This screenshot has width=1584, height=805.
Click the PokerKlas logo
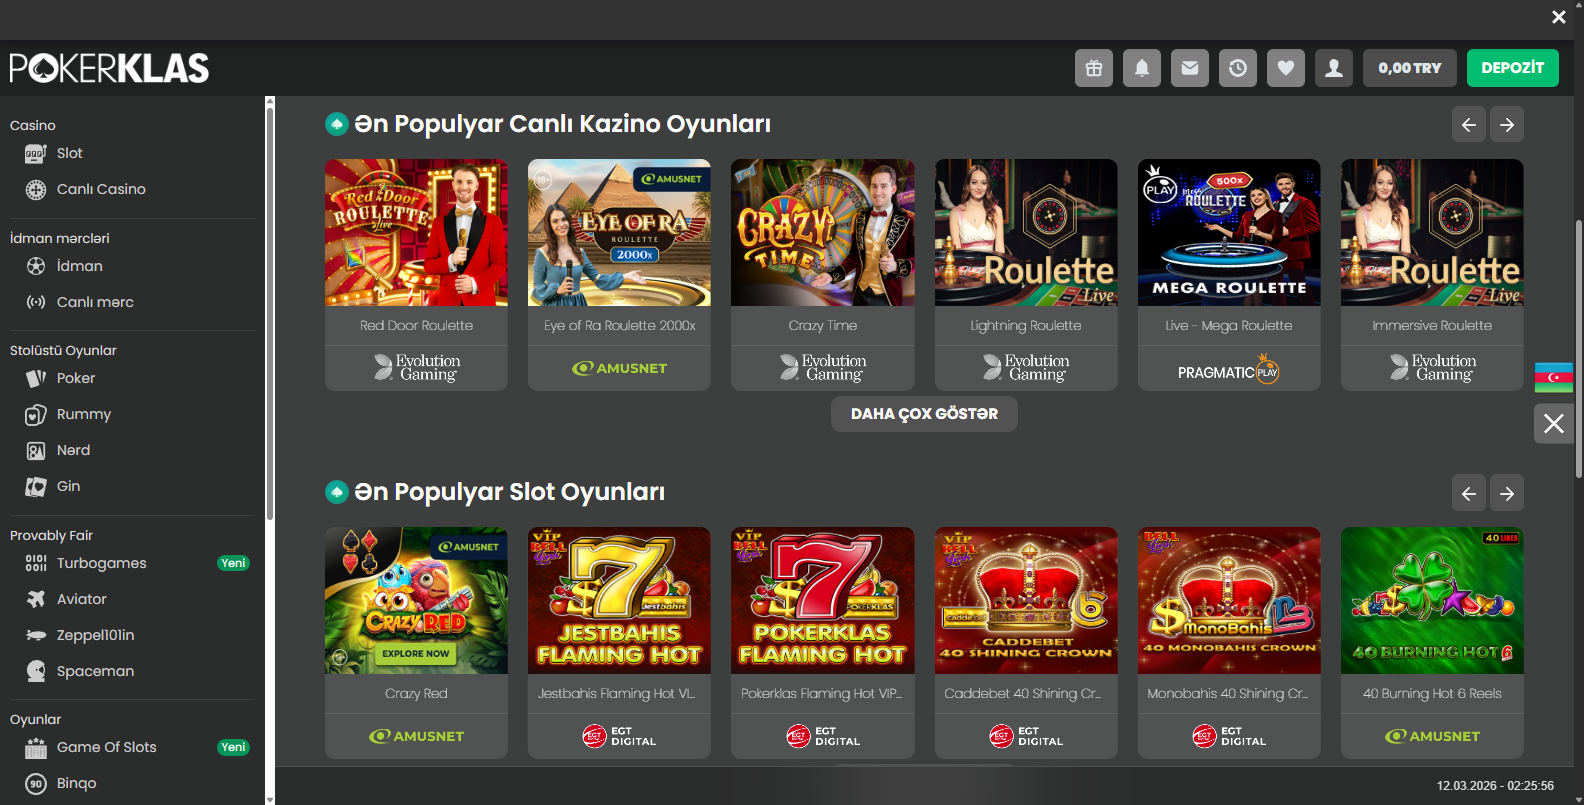click(109, 68)
